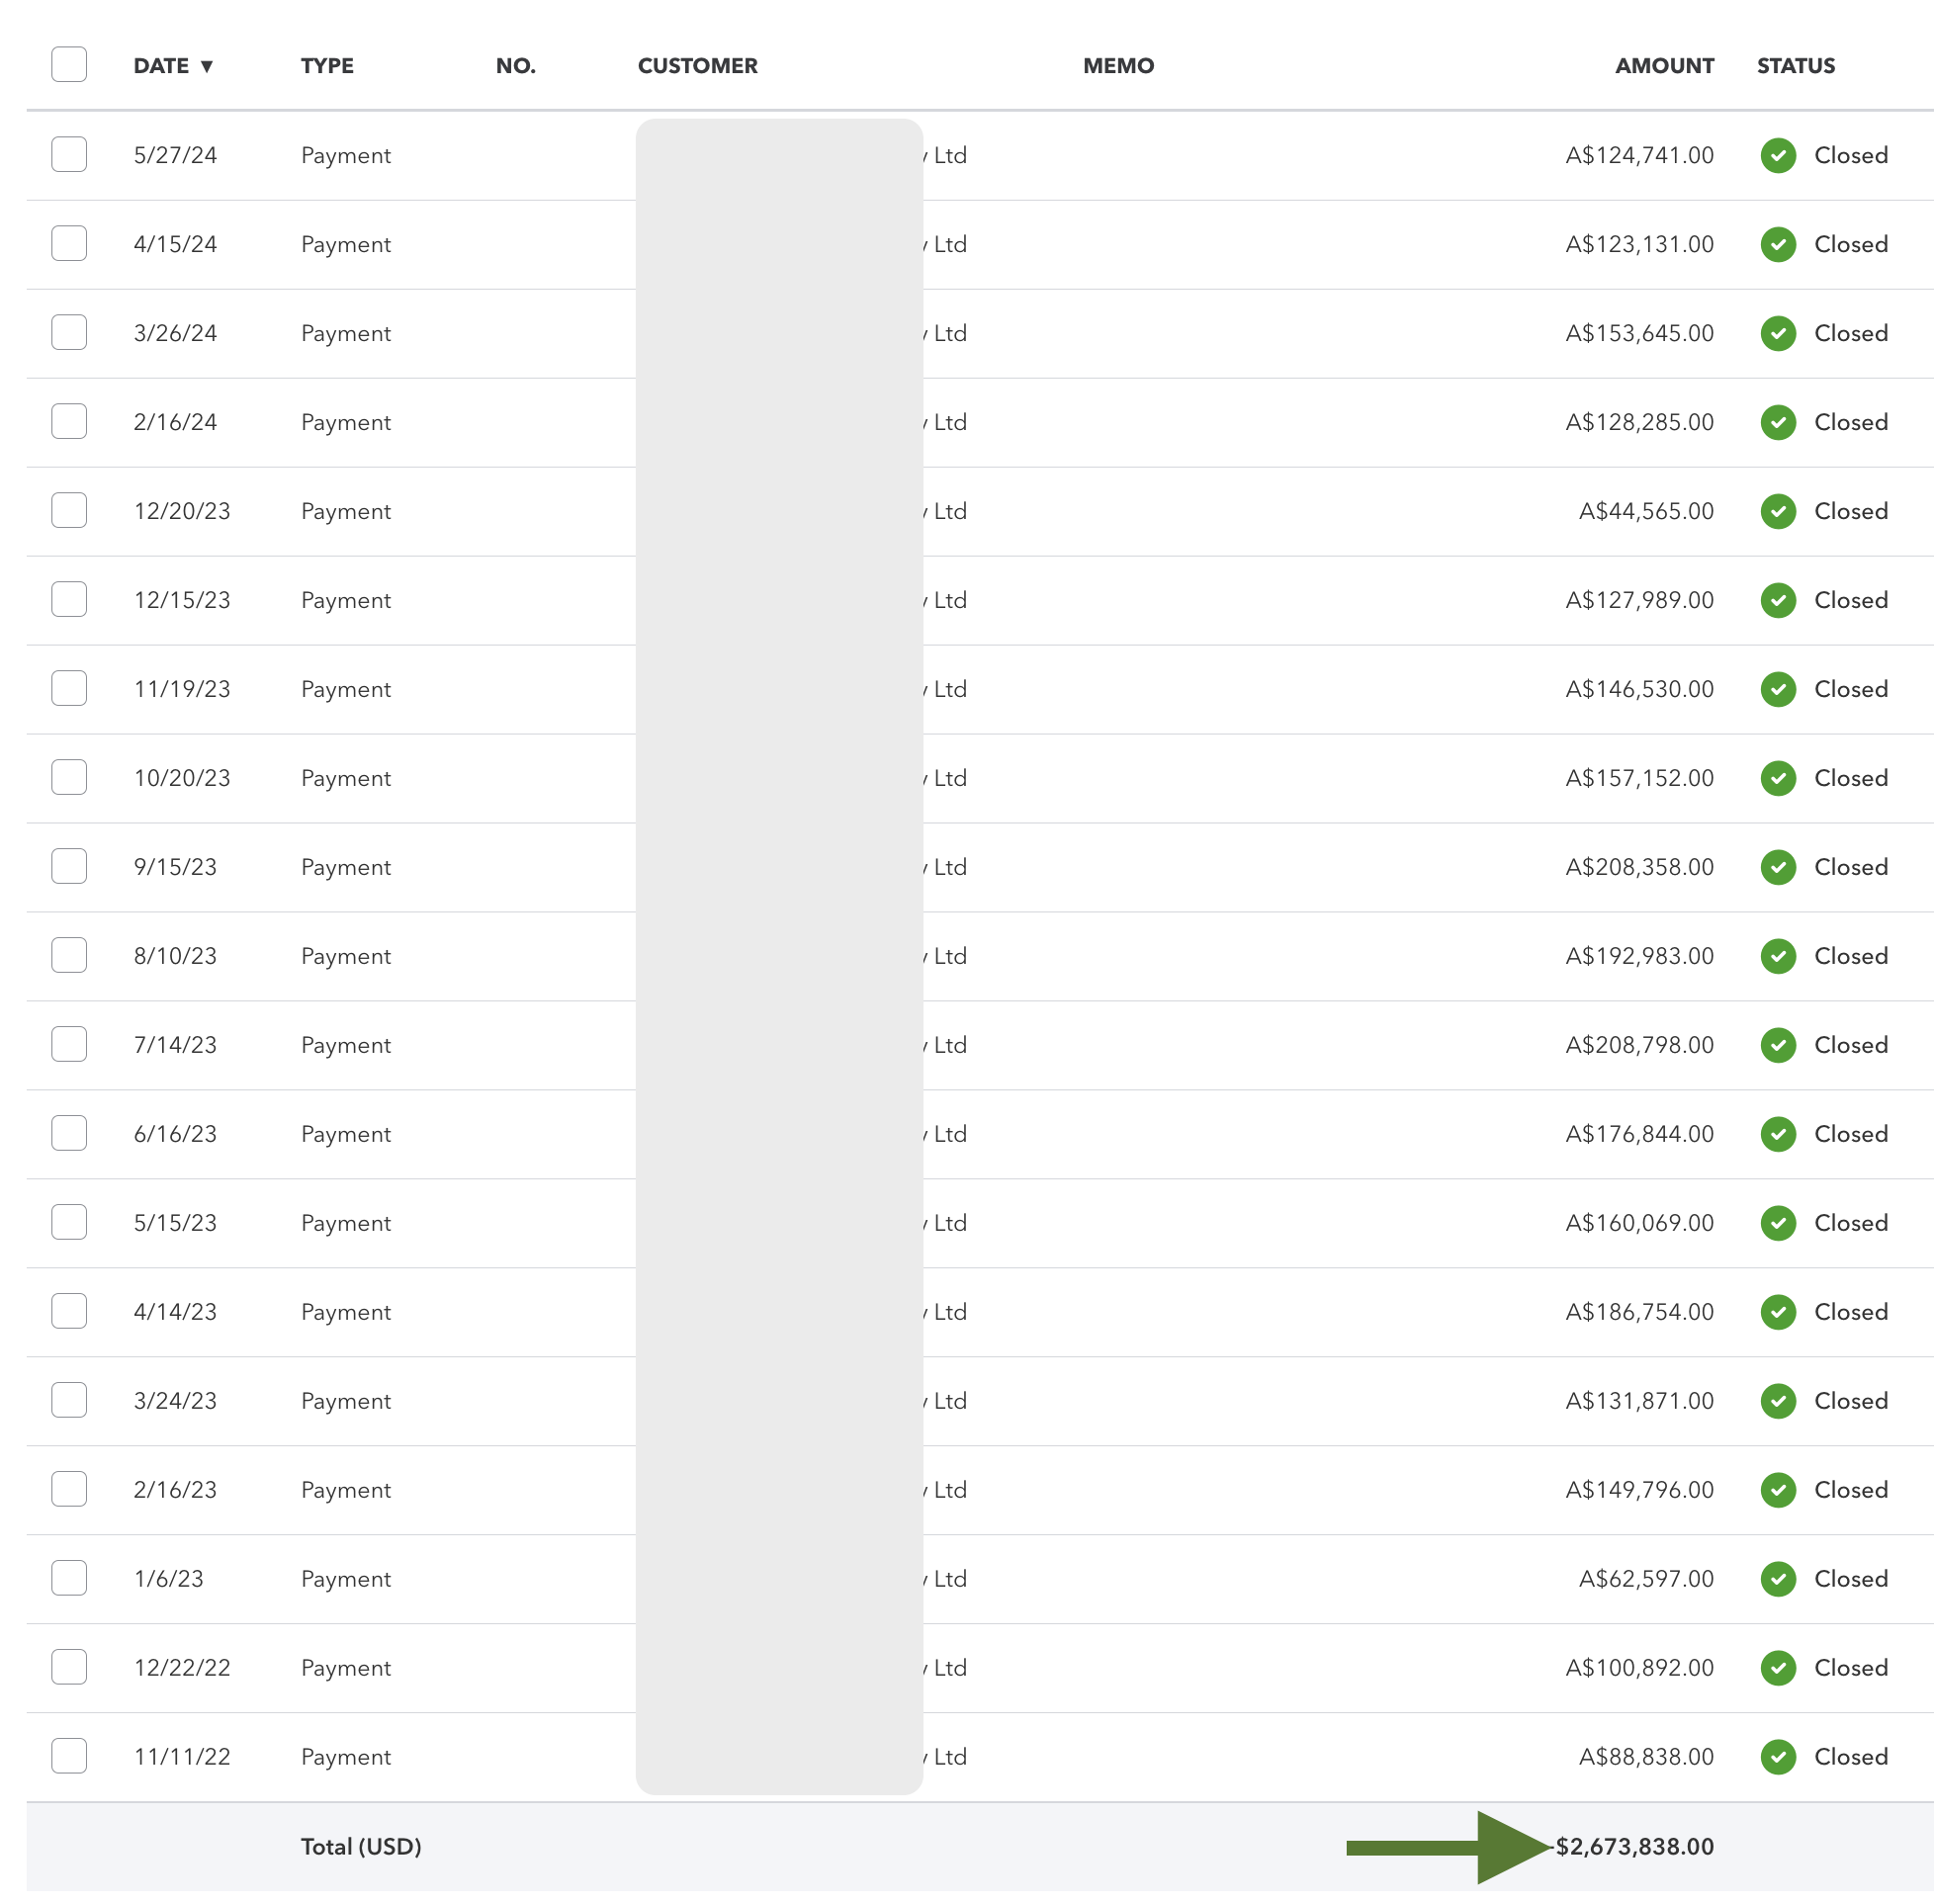The width and height of the screenshot is (1934, 1904).
Task: Sort by DATE column arrow
Action: coord(206,66)
